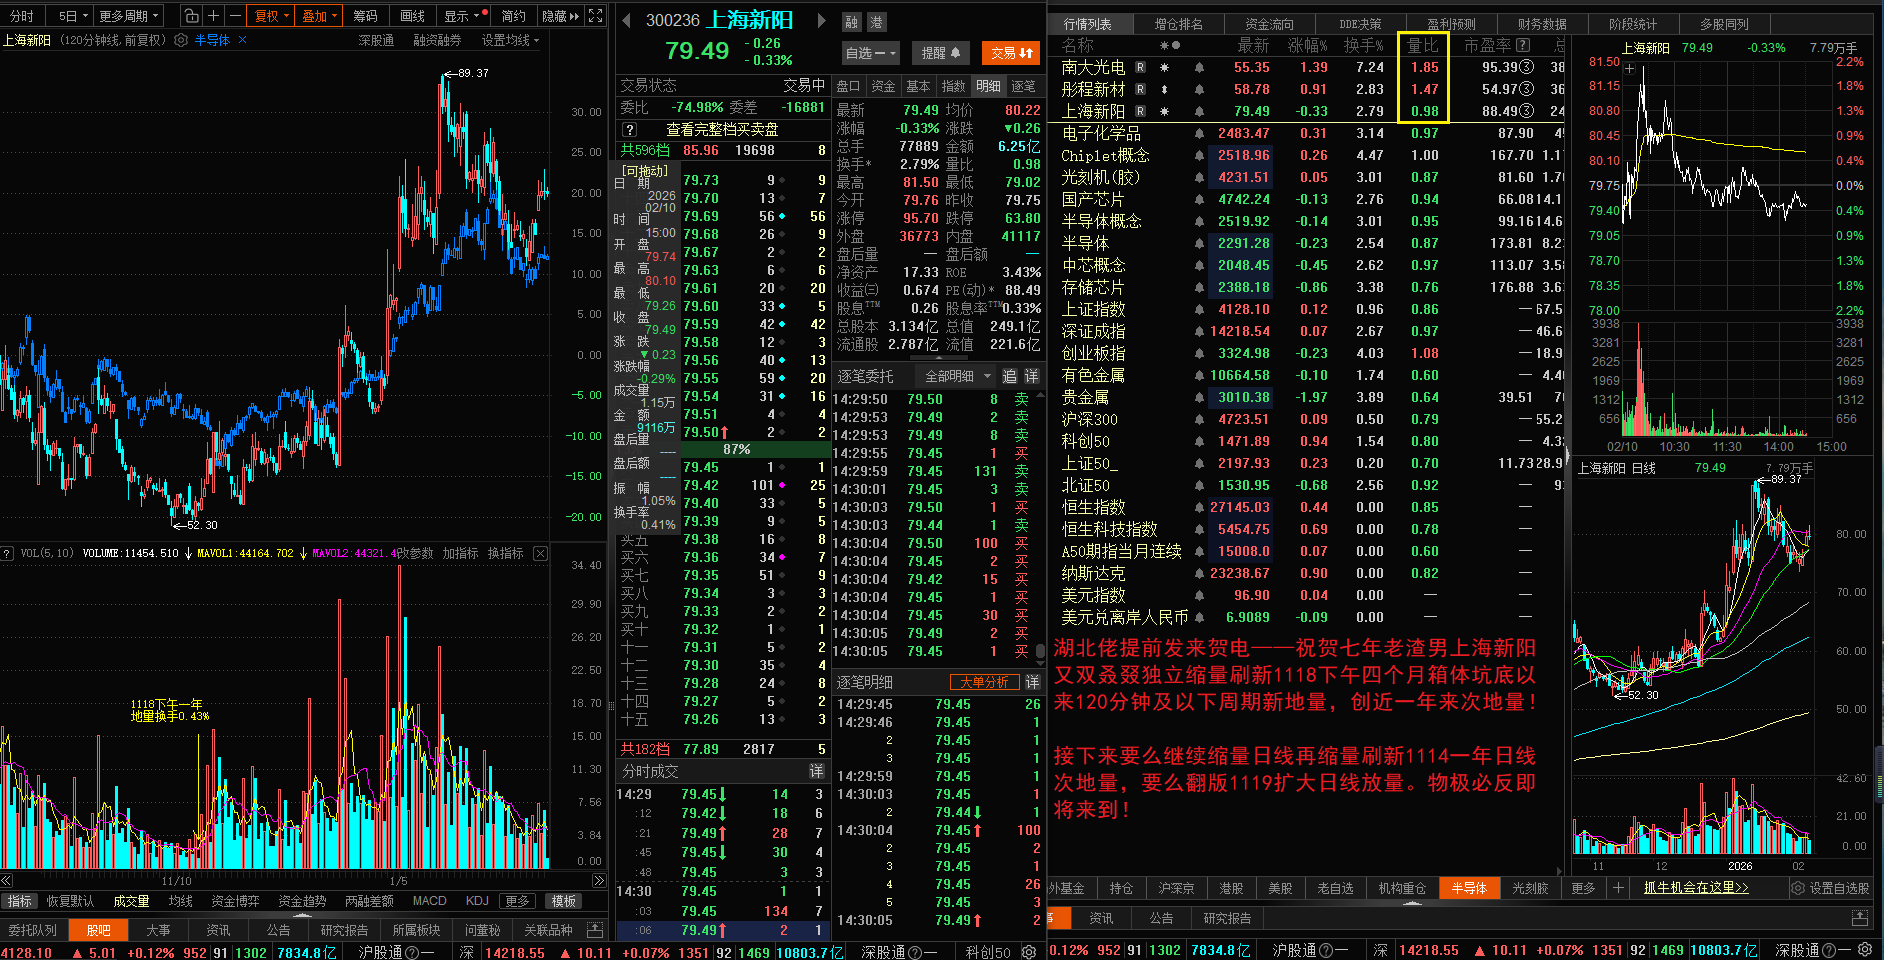Open the 更多周期 dropdown
The image size is (1884, 960).
pyautogui.click(x=129, y=15)
